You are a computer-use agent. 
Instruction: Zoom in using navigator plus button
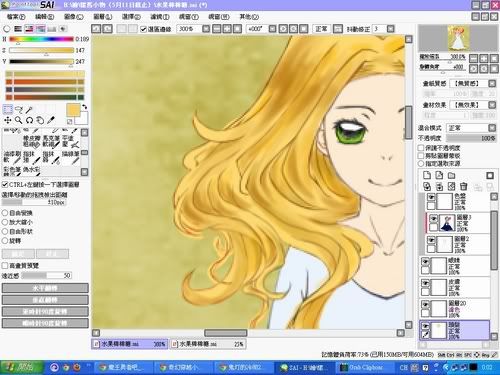tap(484, 59)
